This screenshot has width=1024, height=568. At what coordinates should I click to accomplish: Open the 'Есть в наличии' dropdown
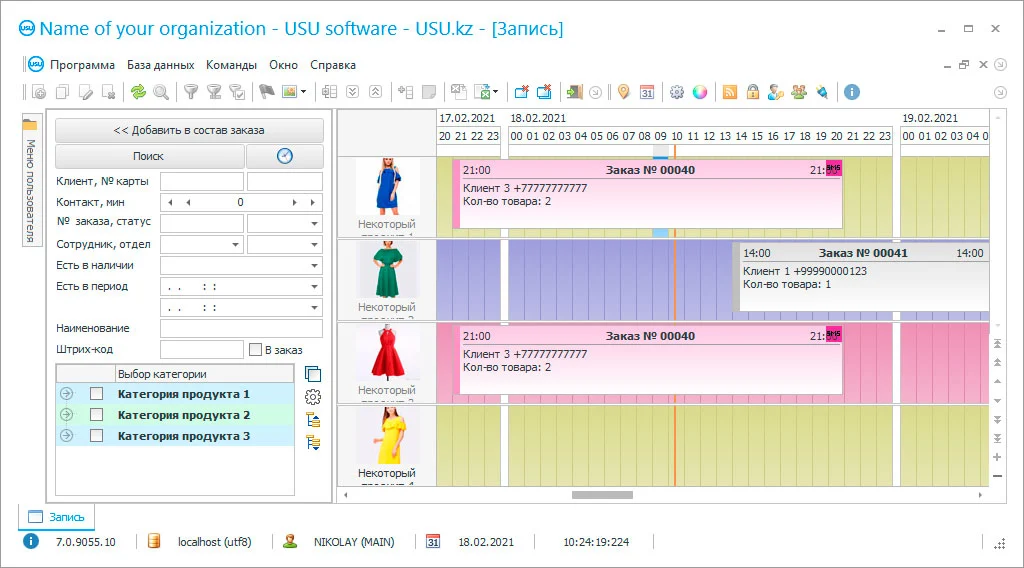tap(314, 265)
